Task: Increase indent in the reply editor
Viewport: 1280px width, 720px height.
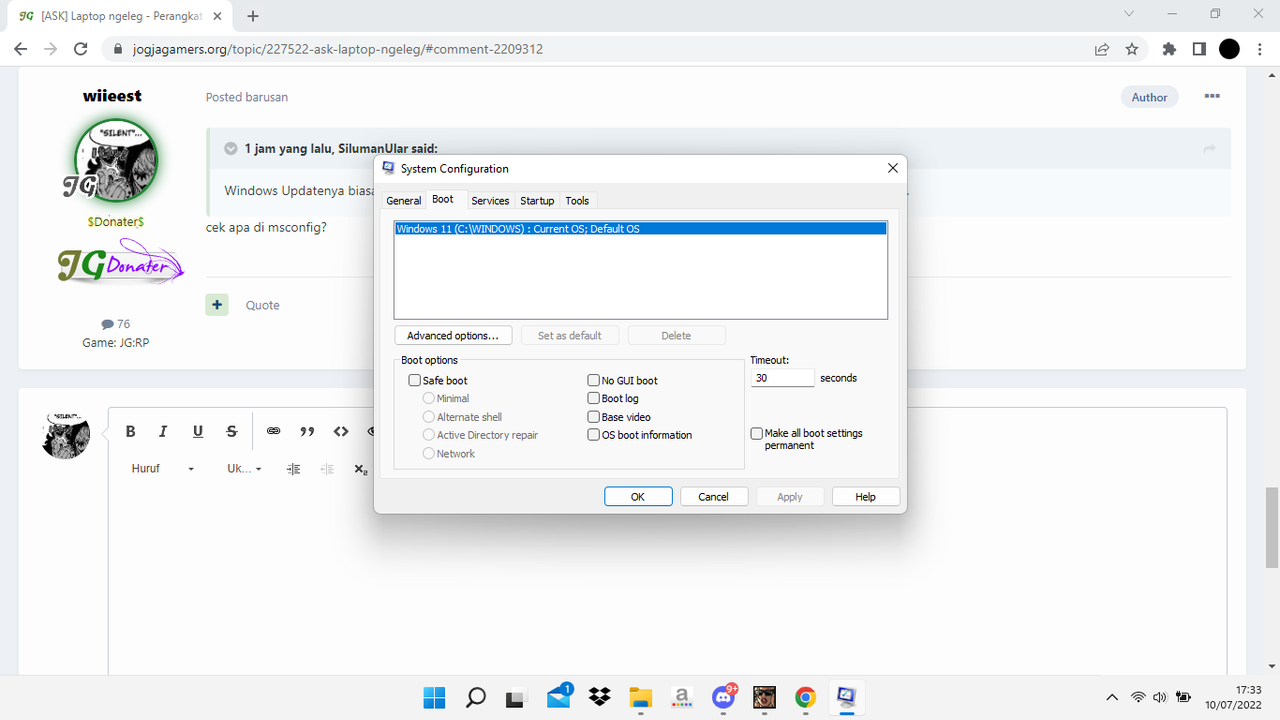Action: click(293, 468)
